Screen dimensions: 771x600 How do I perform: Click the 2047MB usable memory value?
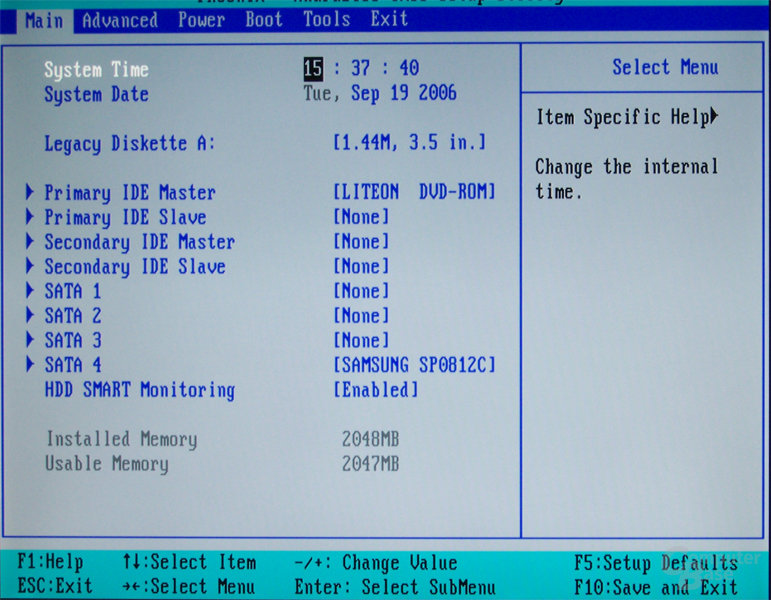click(370, 464)
